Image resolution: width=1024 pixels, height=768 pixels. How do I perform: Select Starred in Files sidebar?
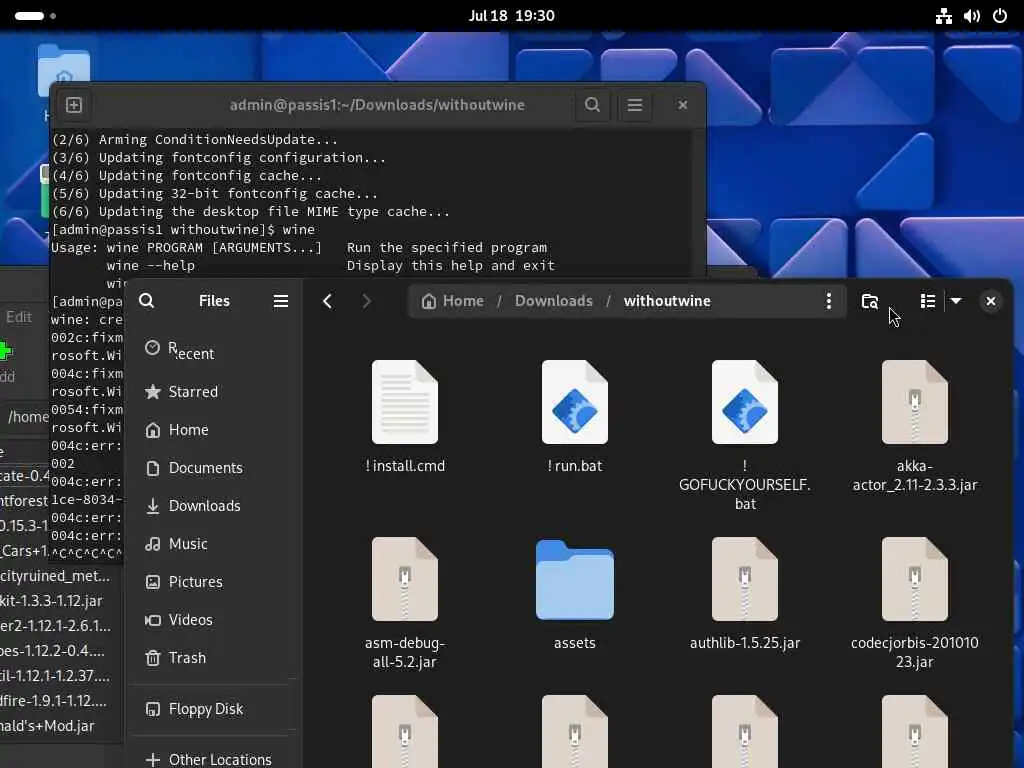point(214,392)
